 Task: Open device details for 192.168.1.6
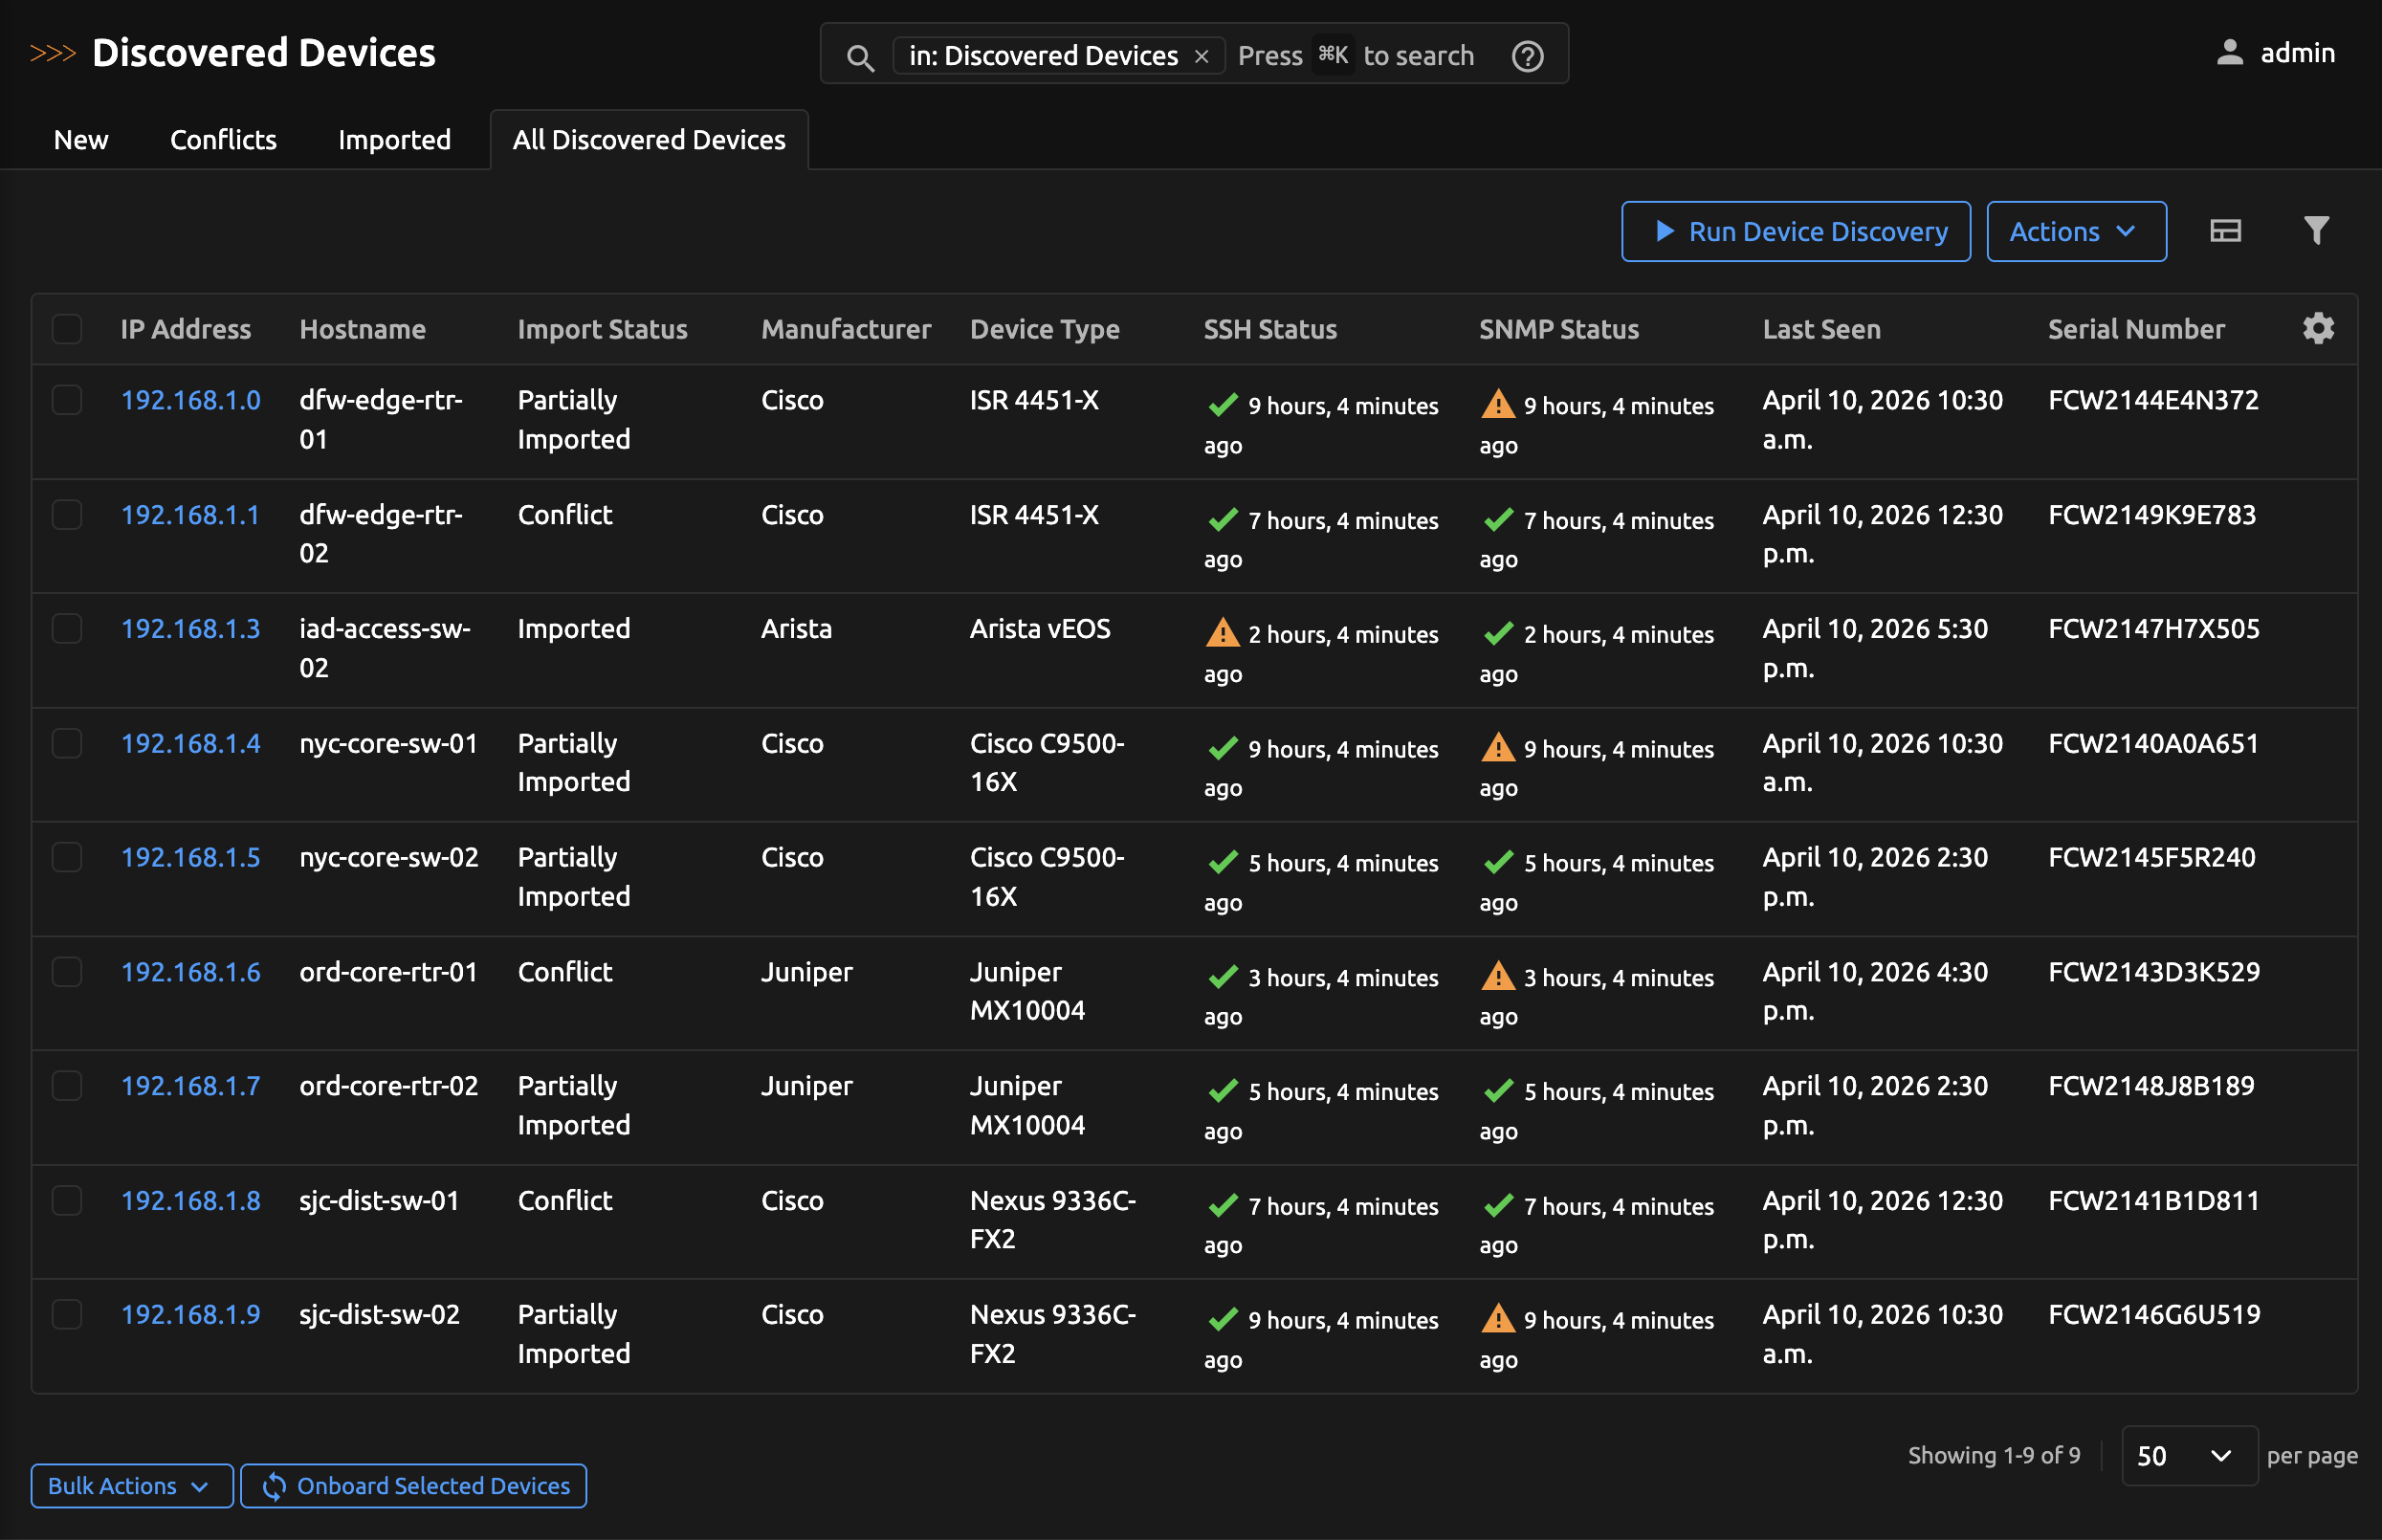[191, 971]
